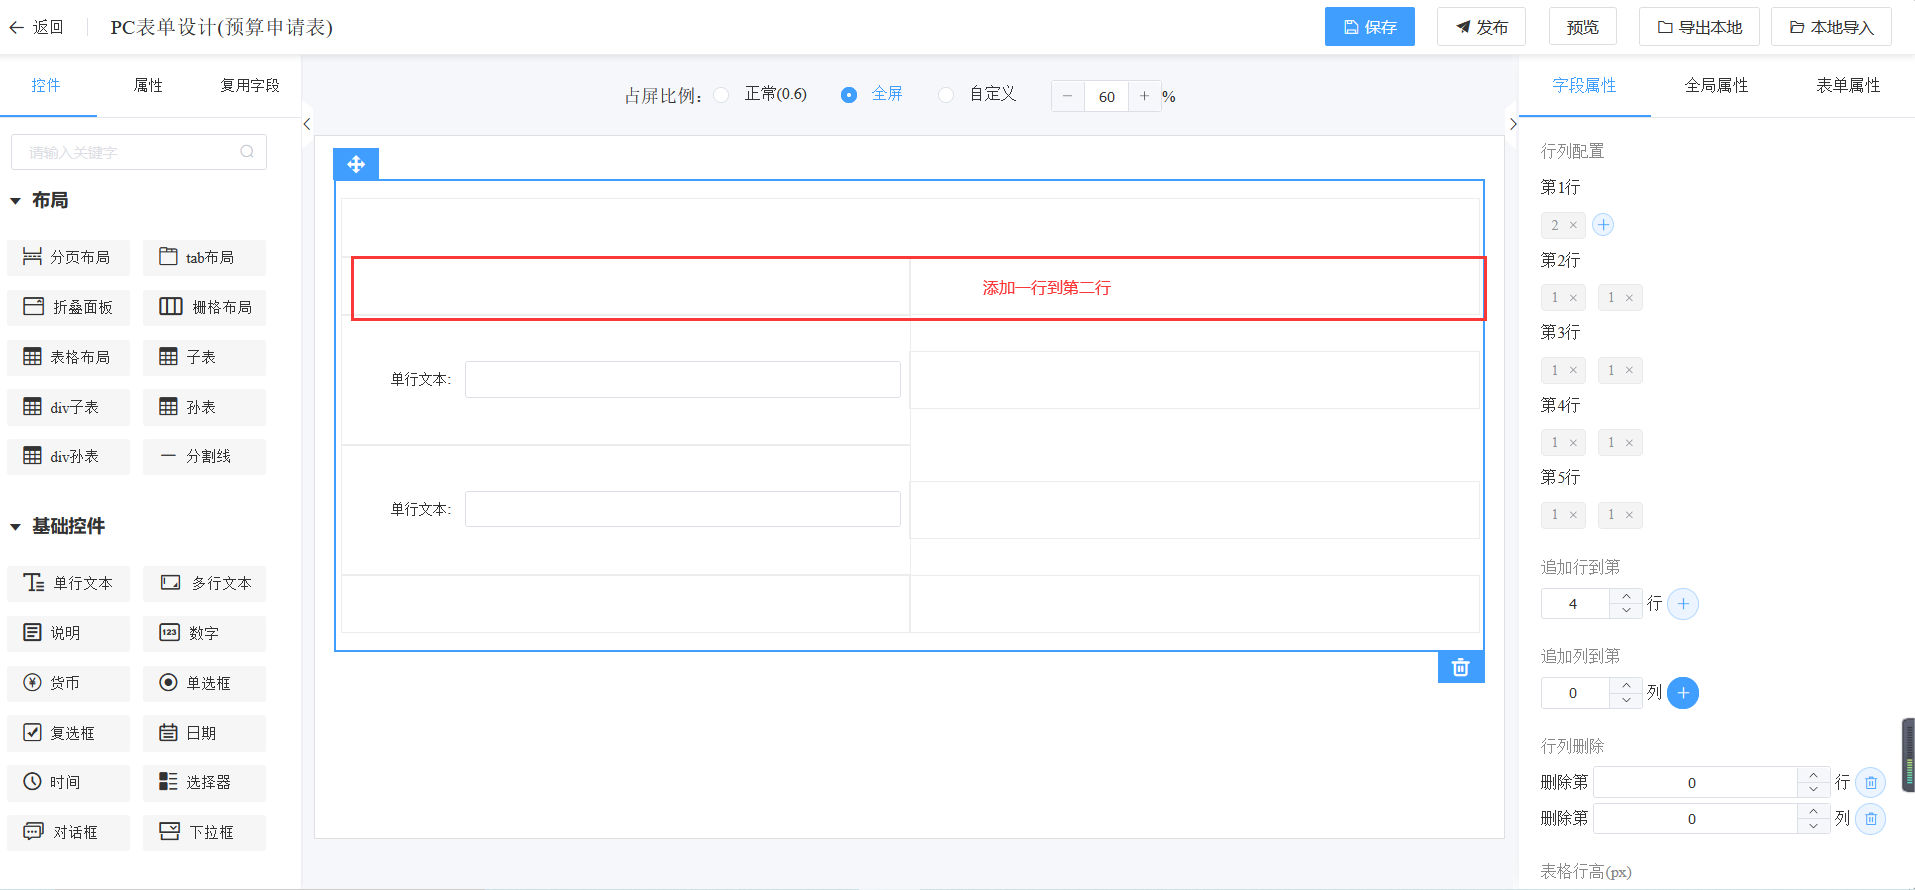1915x890 pixels.
Task: Click the 保存 save button
Action: click(1370, 27)
